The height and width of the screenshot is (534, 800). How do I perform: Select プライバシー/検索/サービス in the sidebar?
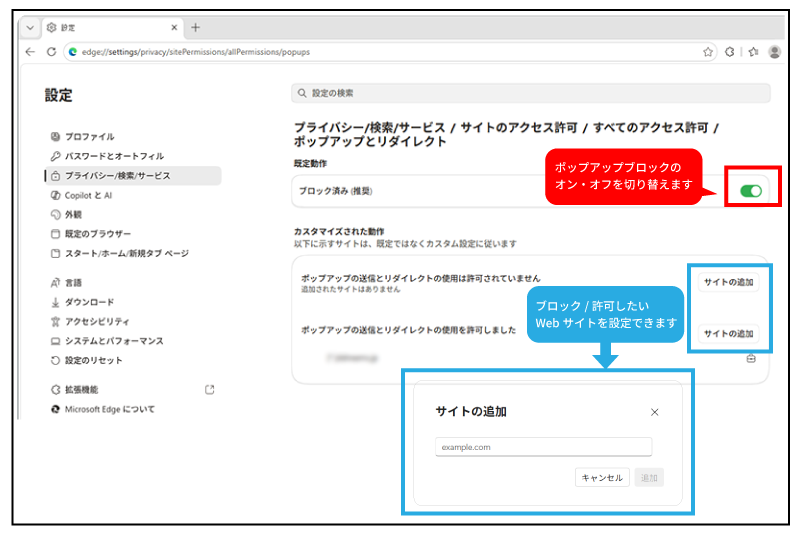coord(133,175)
